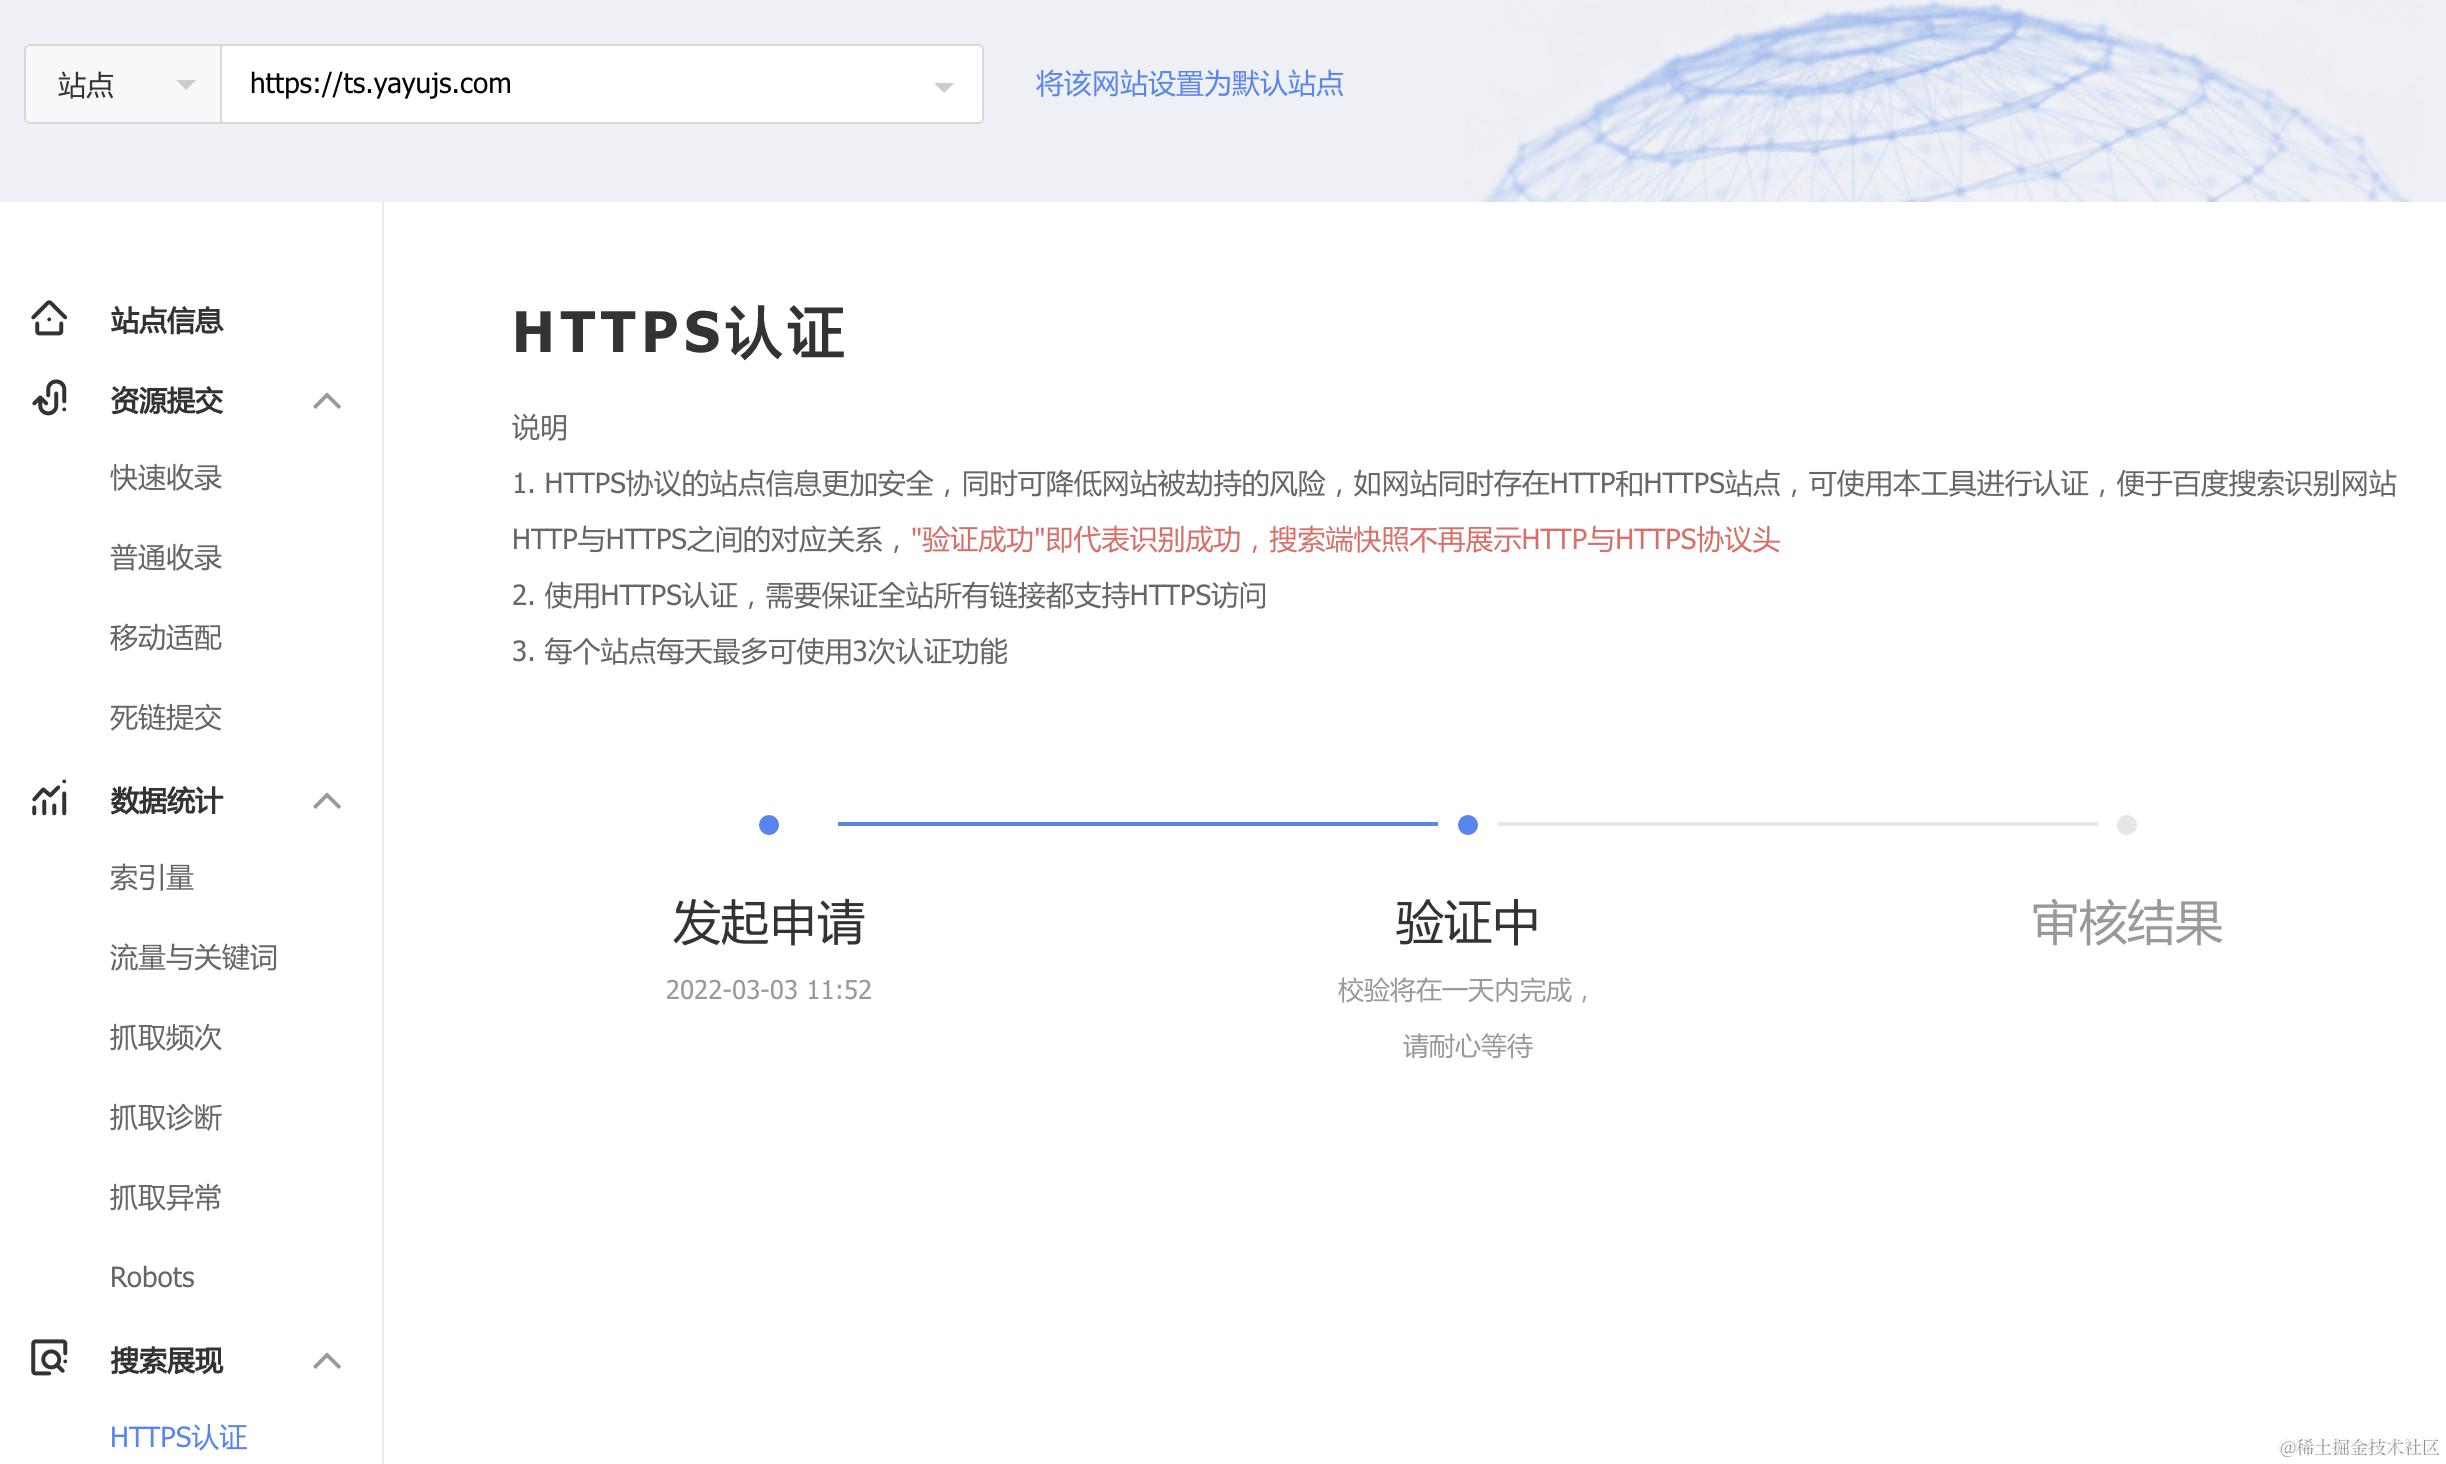Image resolution: width=2446 pixels, height=1464 pixels.
Task: Open the 站点 type dropdown
Action: pyautogui.click(x=123, y=84)
